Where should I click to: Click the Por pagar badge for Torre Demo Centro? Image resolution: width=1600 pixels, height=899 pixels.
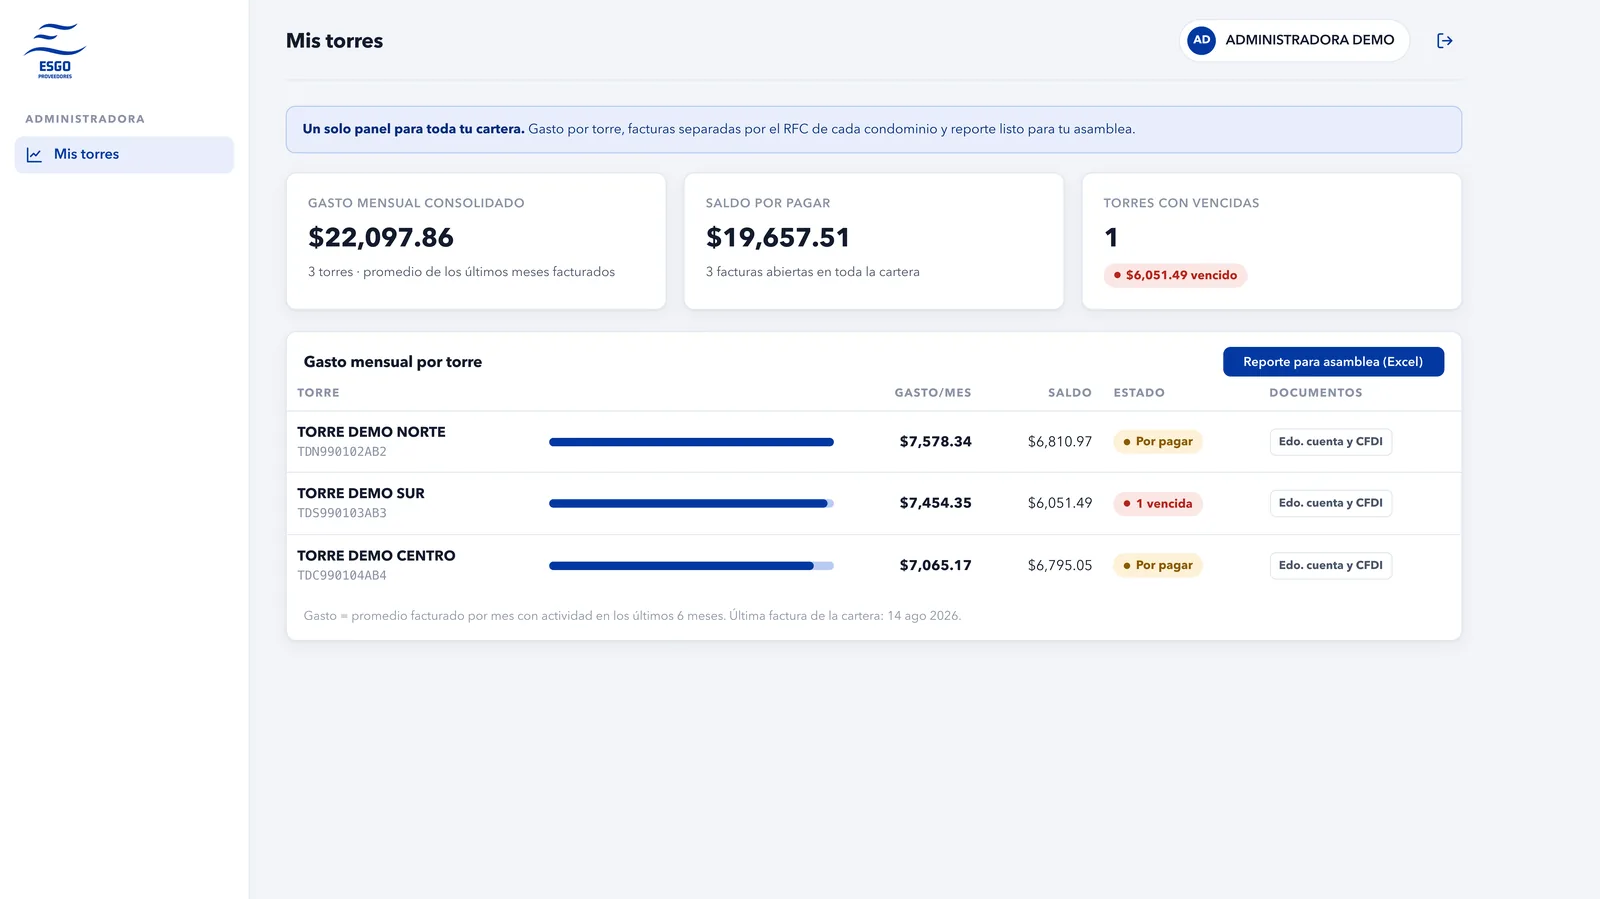coord(1158,566)
